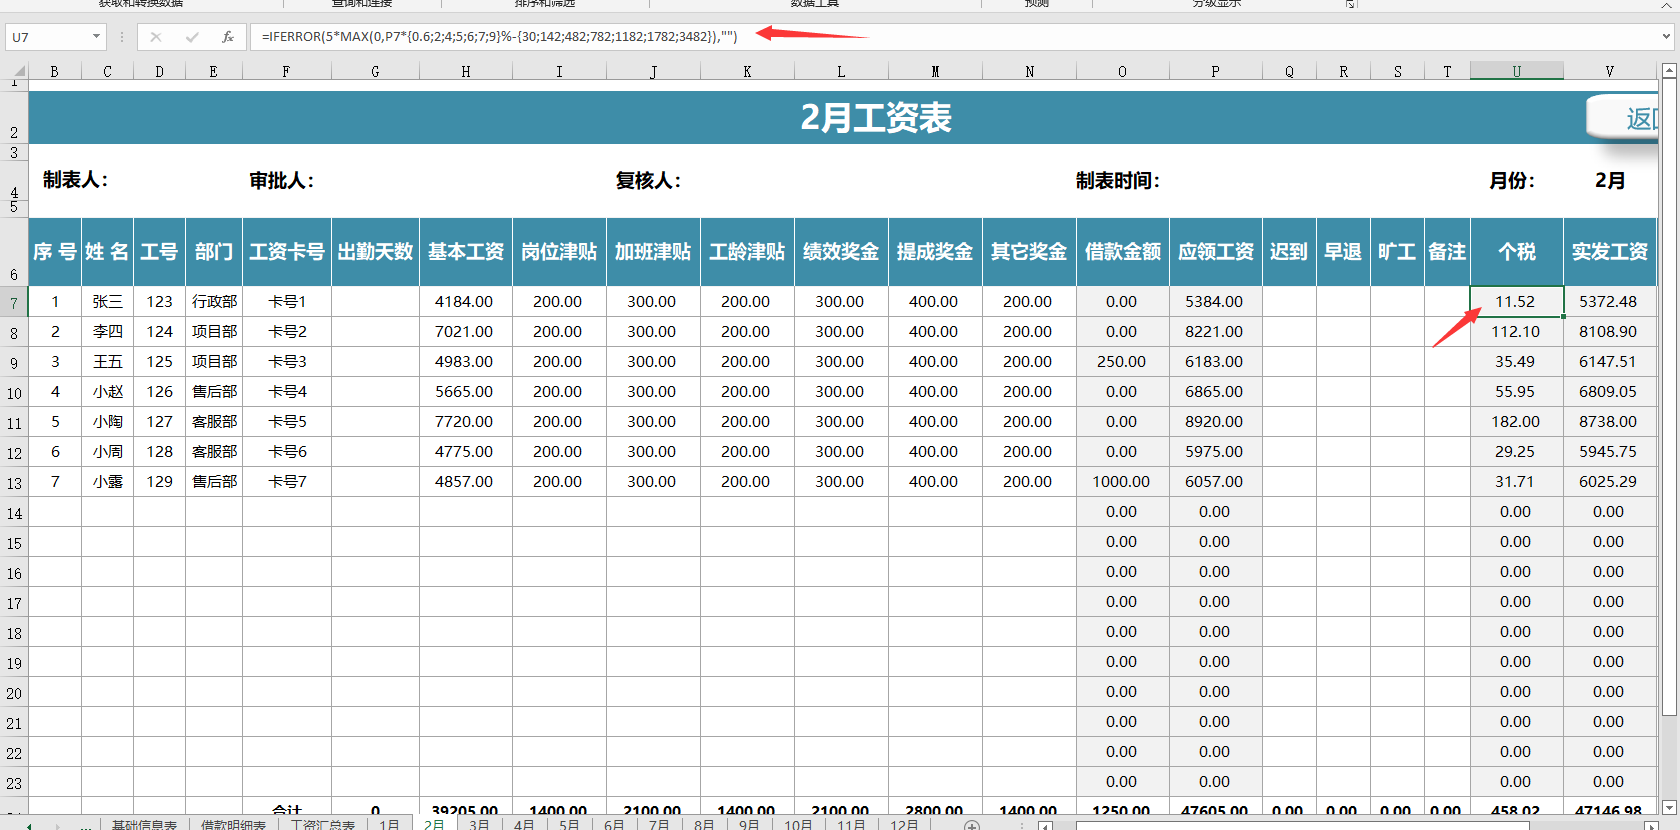Select the tax cell 112.10

[x=1516, y=332]
